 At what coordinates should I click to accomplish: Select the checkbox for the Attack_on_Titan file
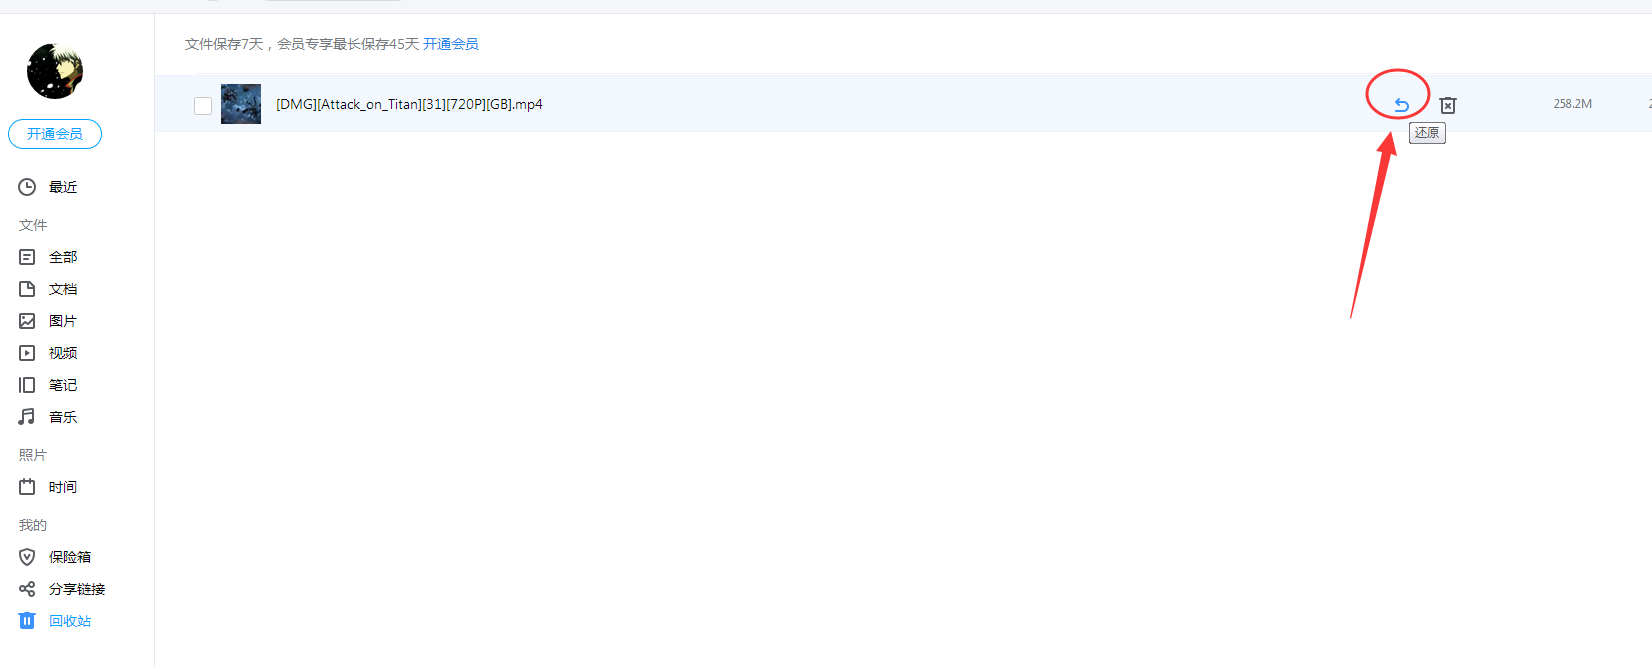[203, 105]
